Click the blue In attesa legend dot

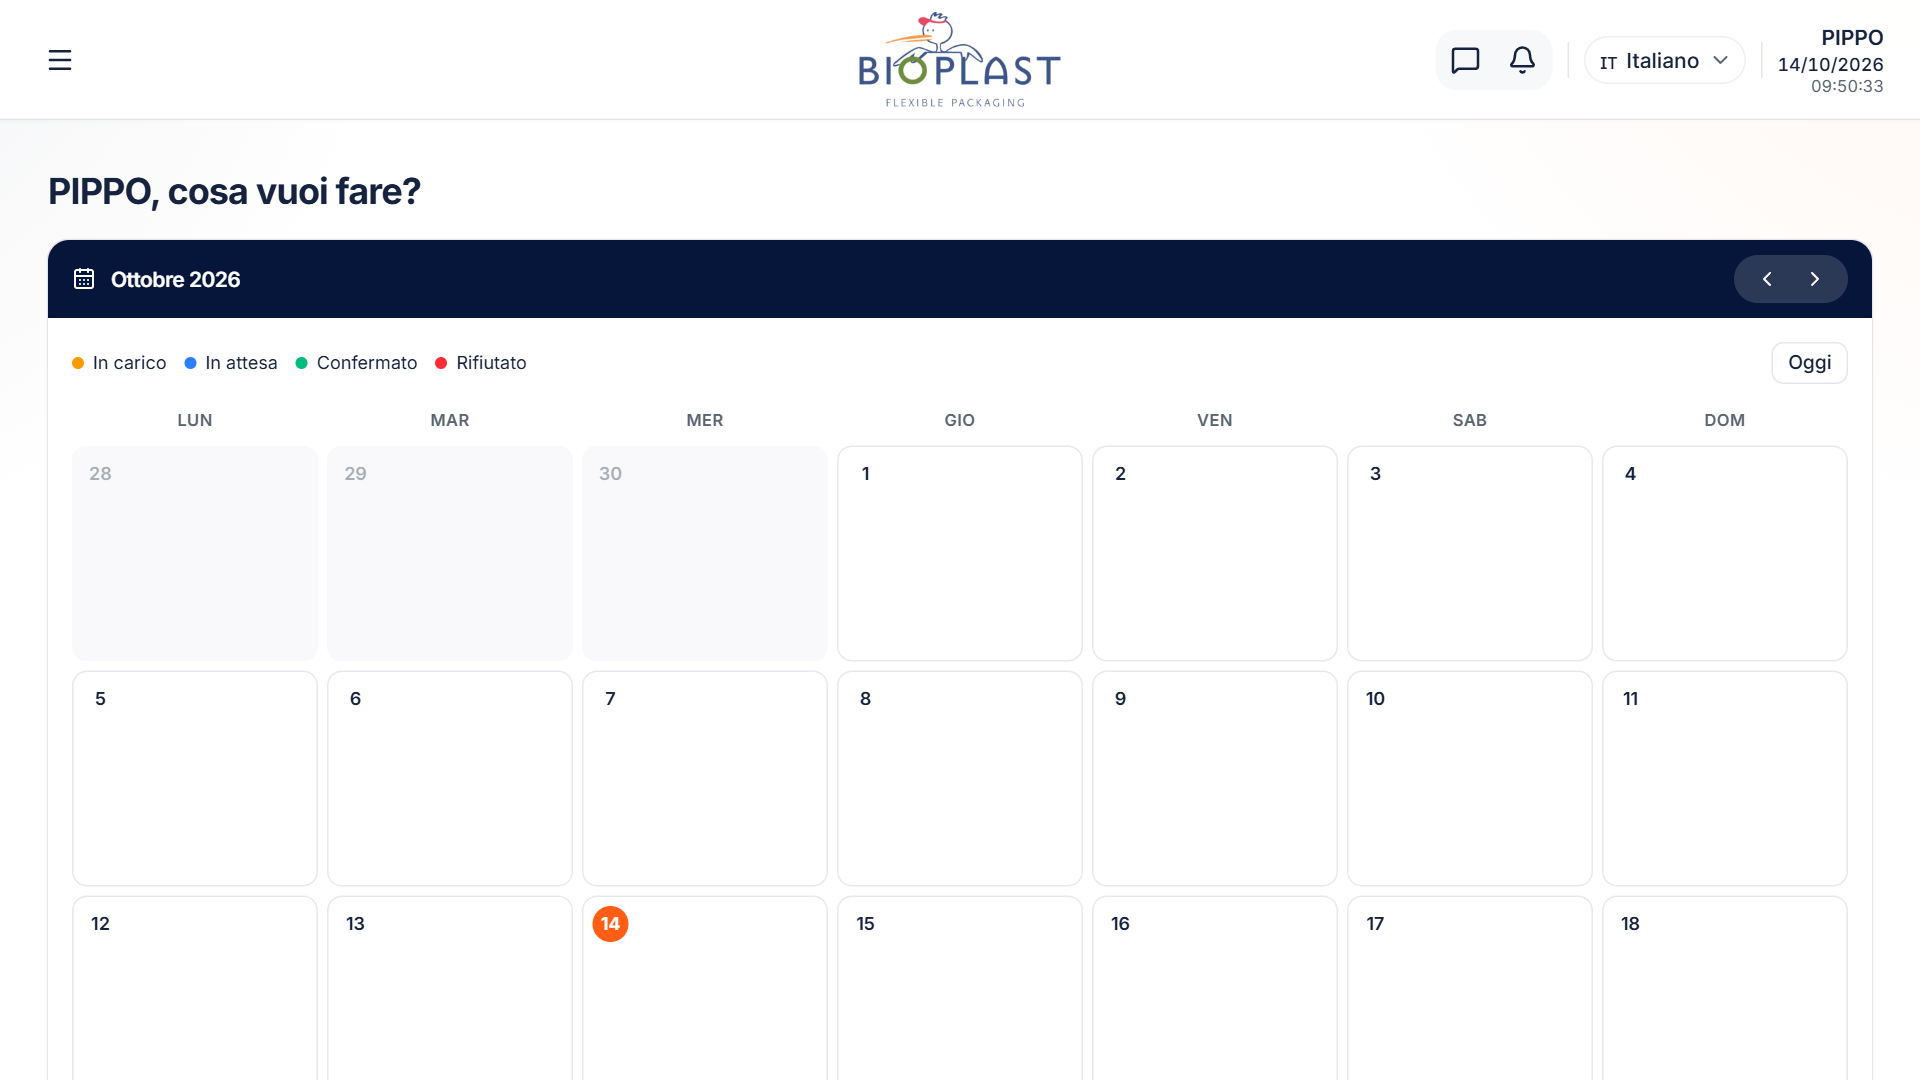tap(190, 363)
